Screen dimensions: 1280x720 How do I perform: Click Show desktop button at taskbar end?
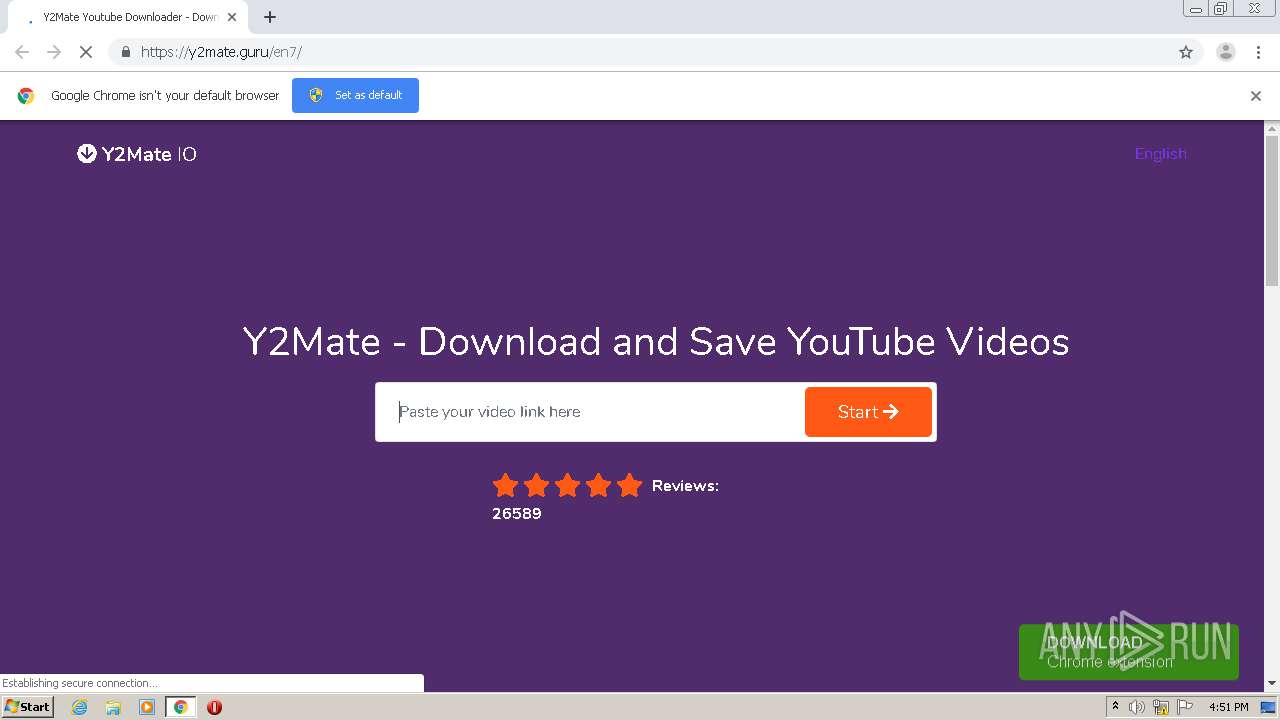[1268, 707]
